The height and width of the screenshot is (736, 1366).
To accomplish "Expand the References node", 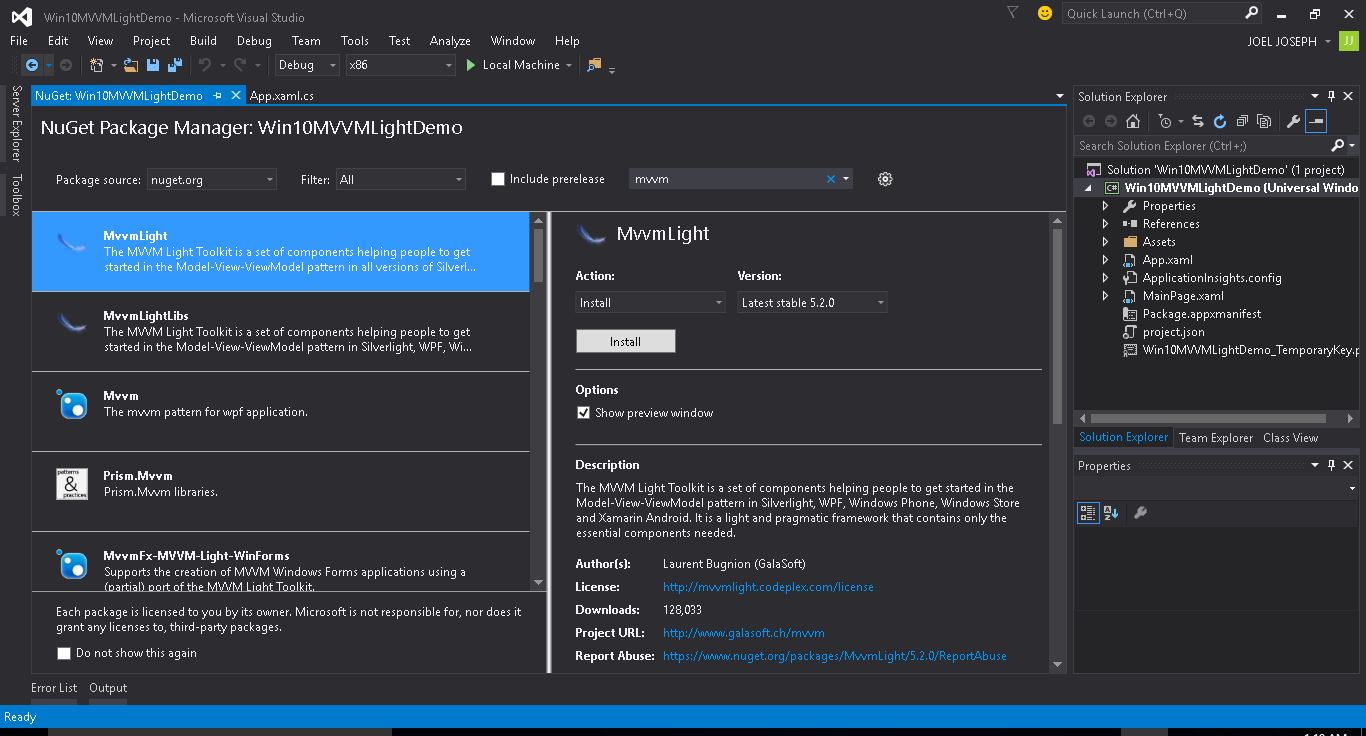I will pyautogui.click(x=1105, y=224).
